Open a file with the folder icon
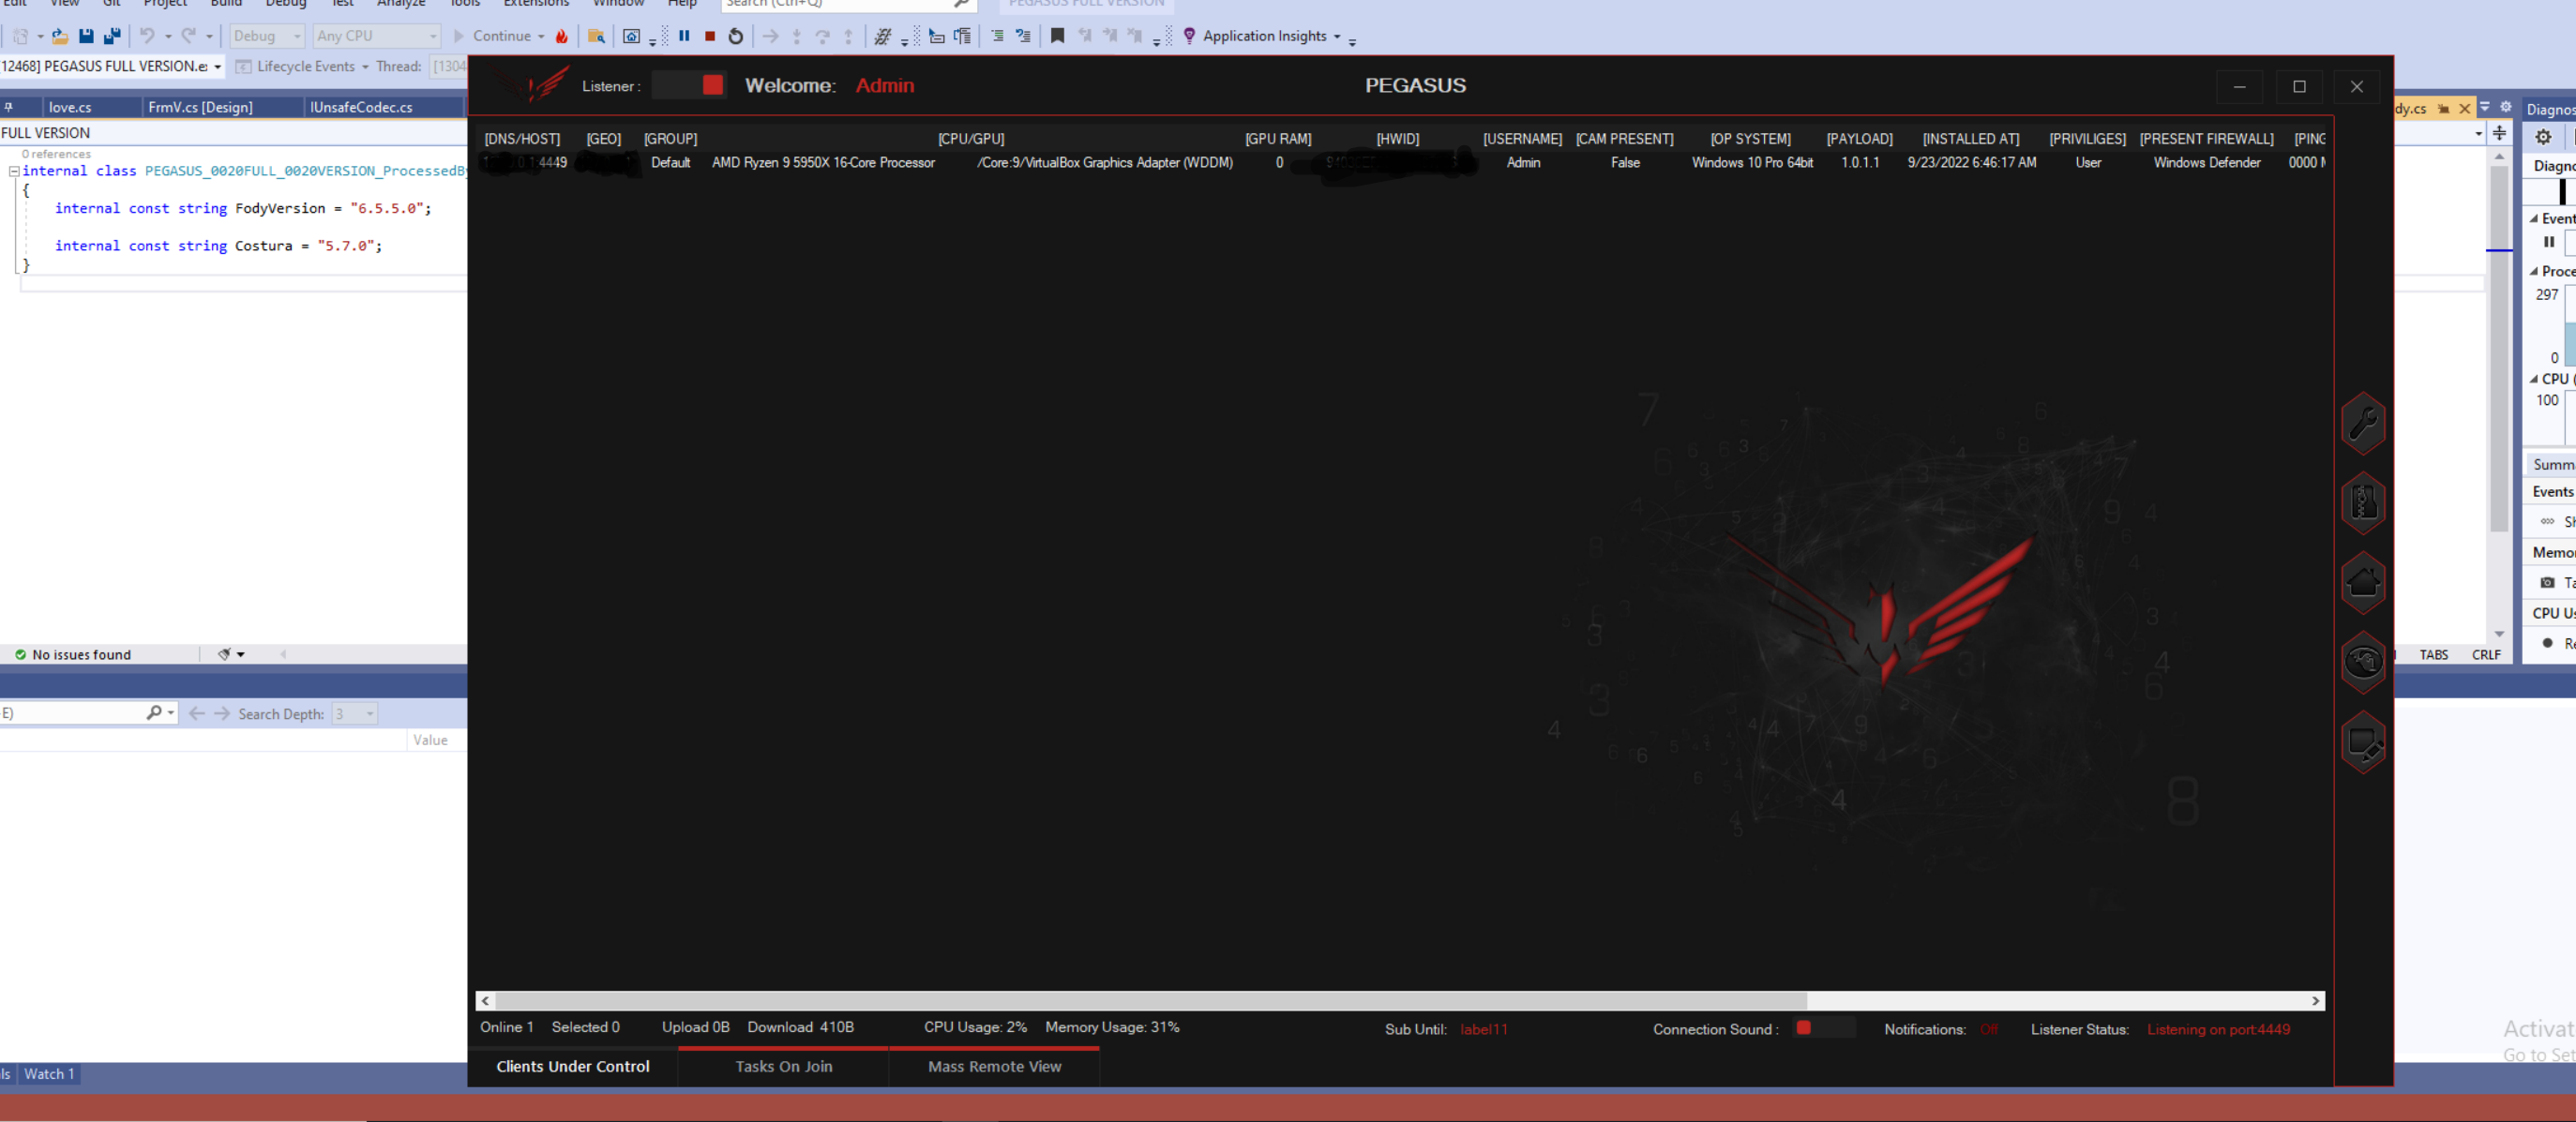Image resolution: width=2576 pixels, height=1122 pixels. [x=60, y=36]
